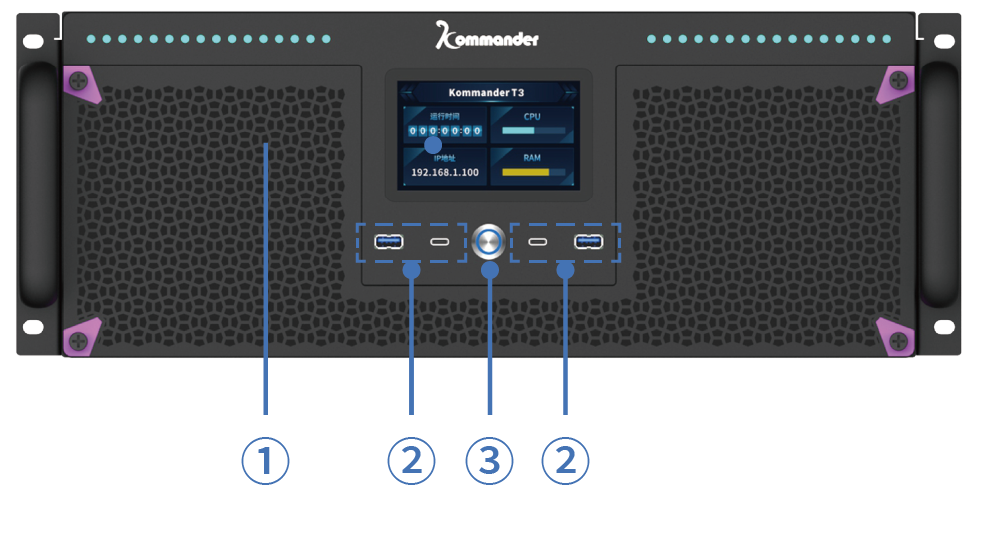The image size is (983, 534).
Task: Click the Kommander logo at top center
Action: coord(488,37)
